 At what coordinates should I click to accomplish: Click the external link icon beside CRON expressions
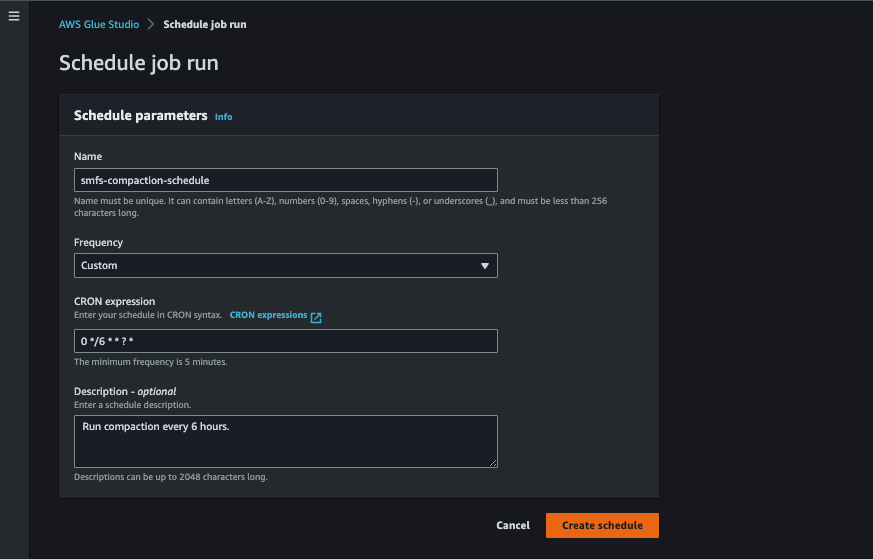click(x=316, y=317)
